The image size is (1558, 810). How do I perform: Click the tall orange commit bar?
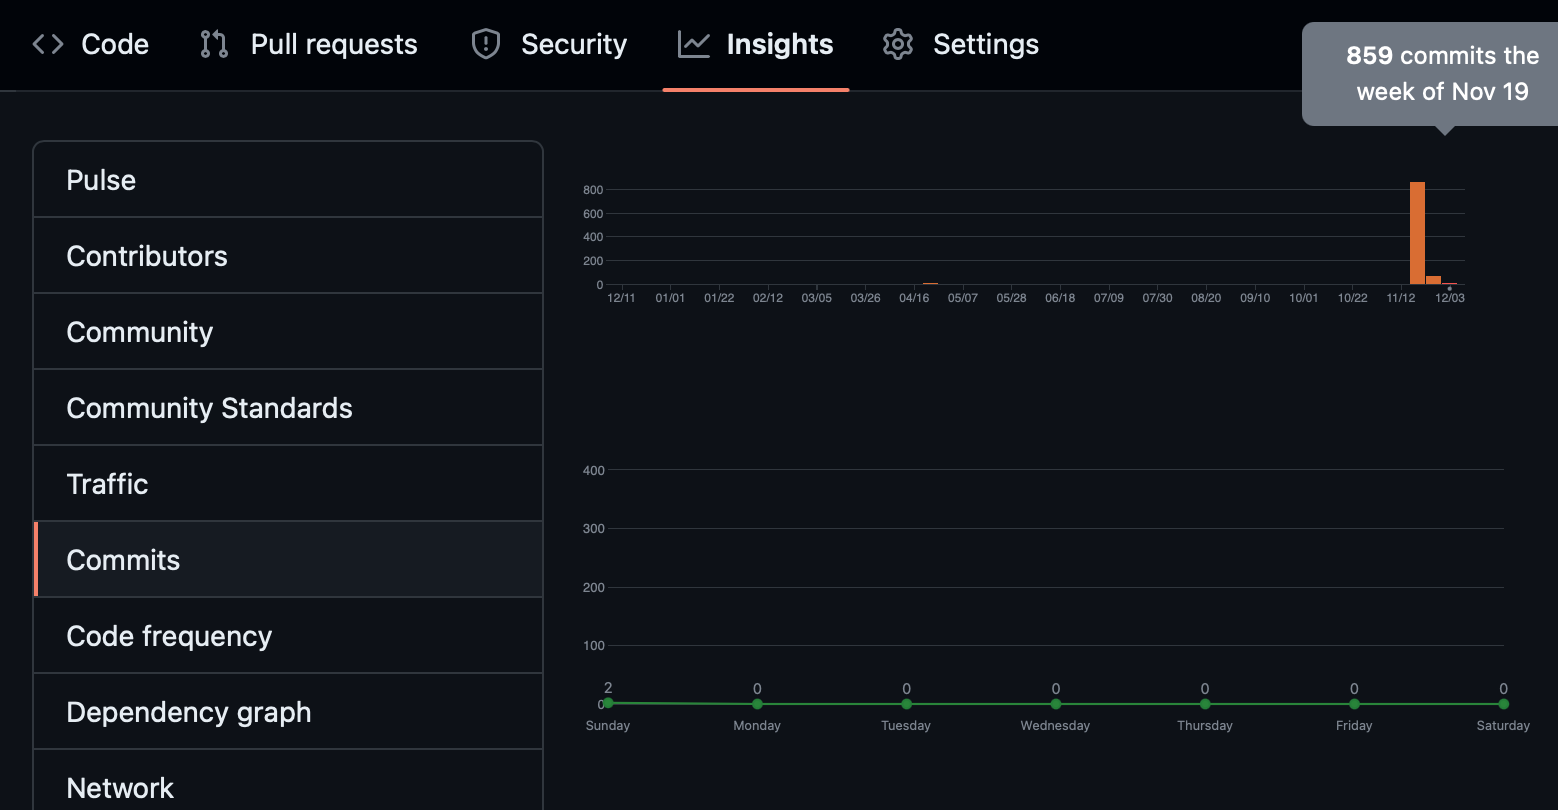coord(1416,230)
